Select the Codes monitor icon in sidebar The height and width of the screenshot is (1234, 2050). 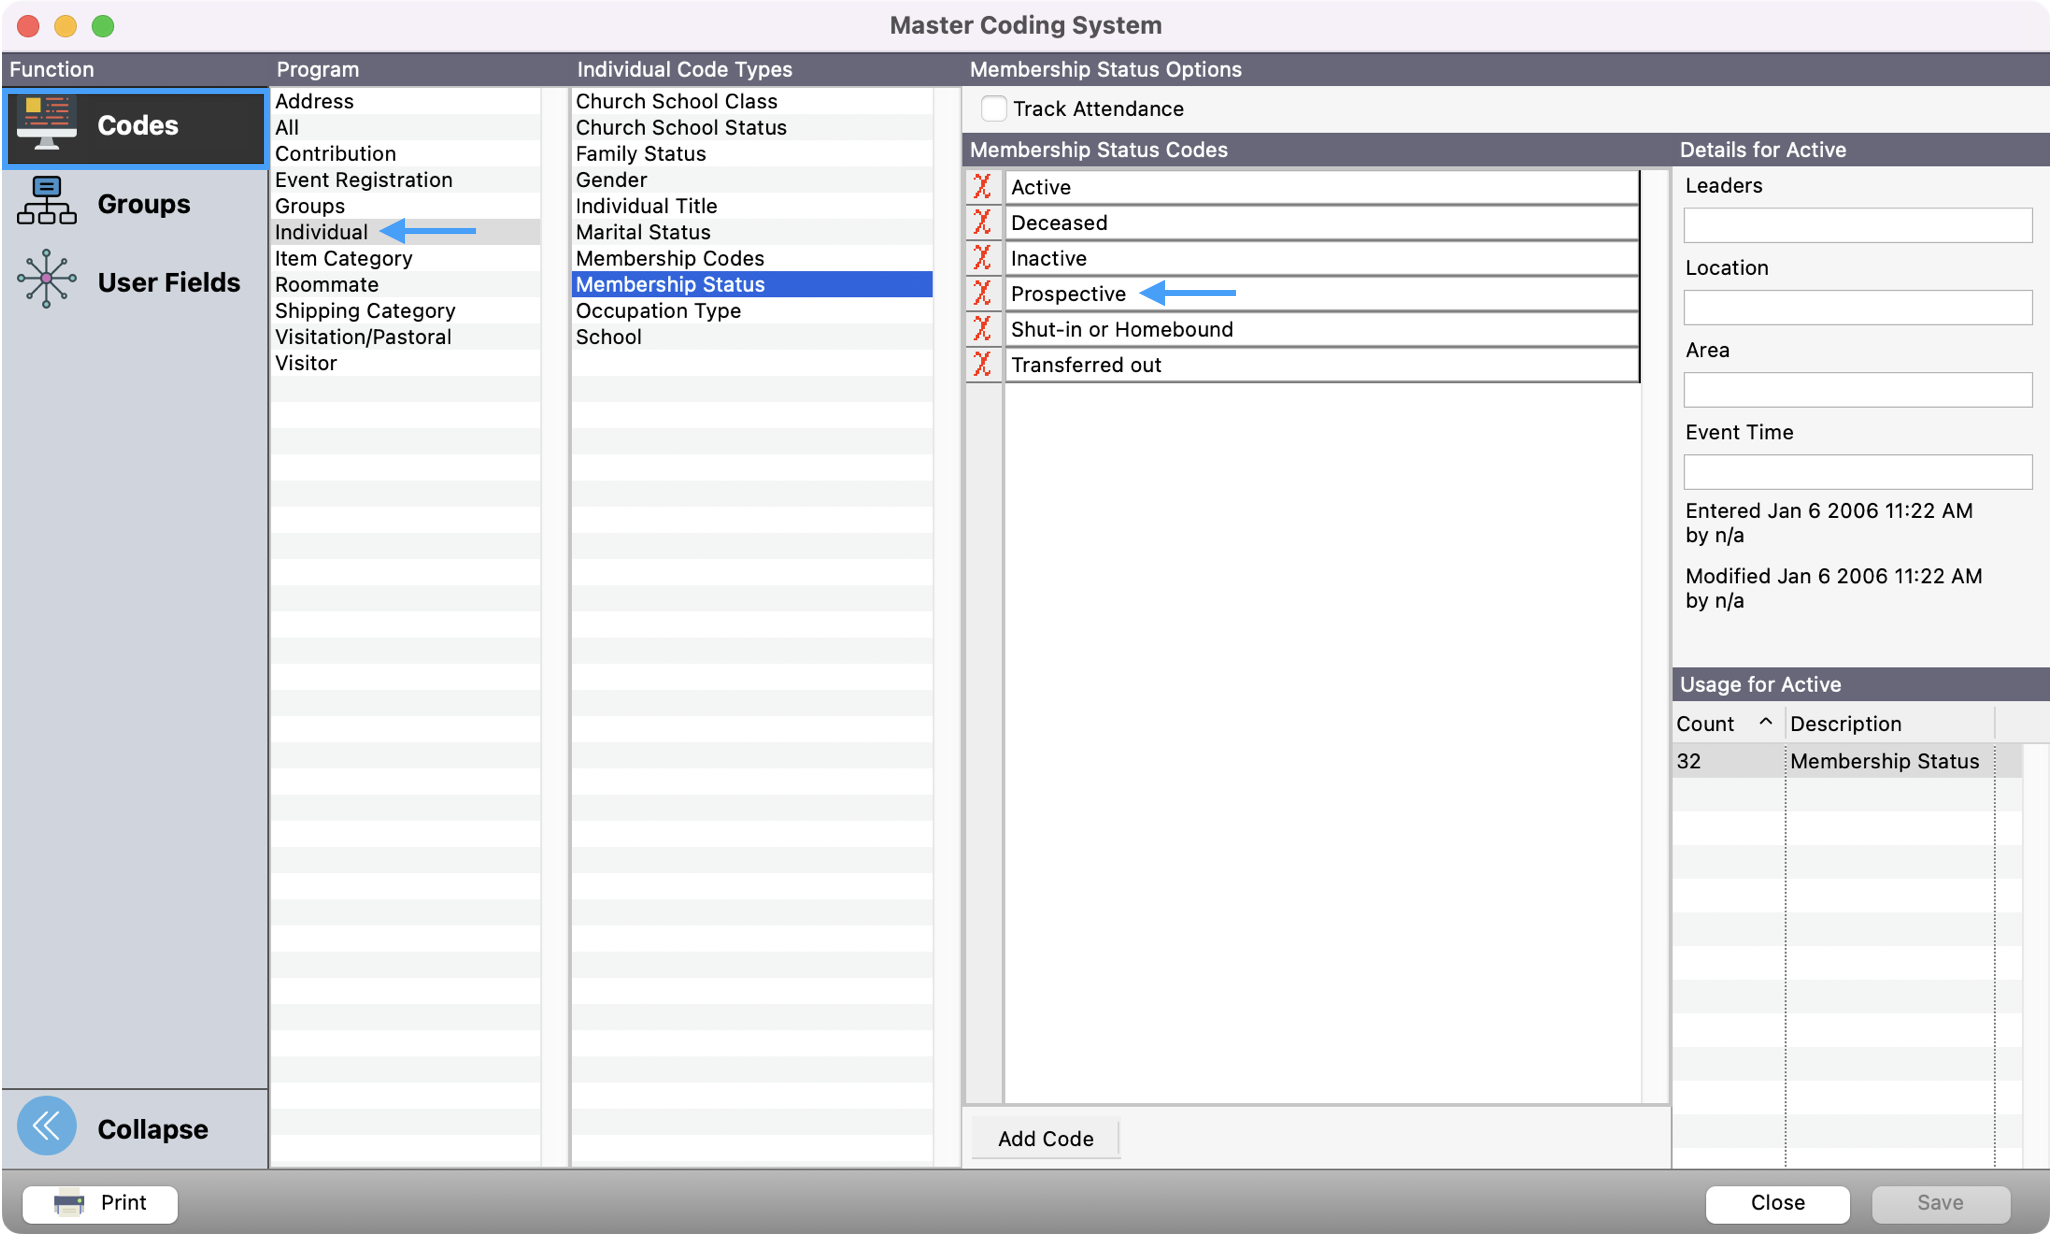click(x=46, y=124)
